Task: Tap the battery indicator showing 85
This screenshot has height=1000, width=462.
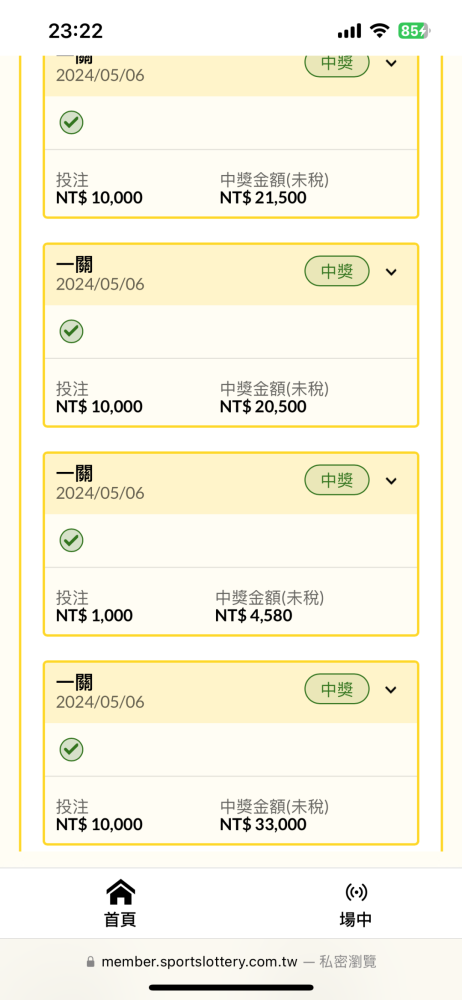Action: pos(415,30)
